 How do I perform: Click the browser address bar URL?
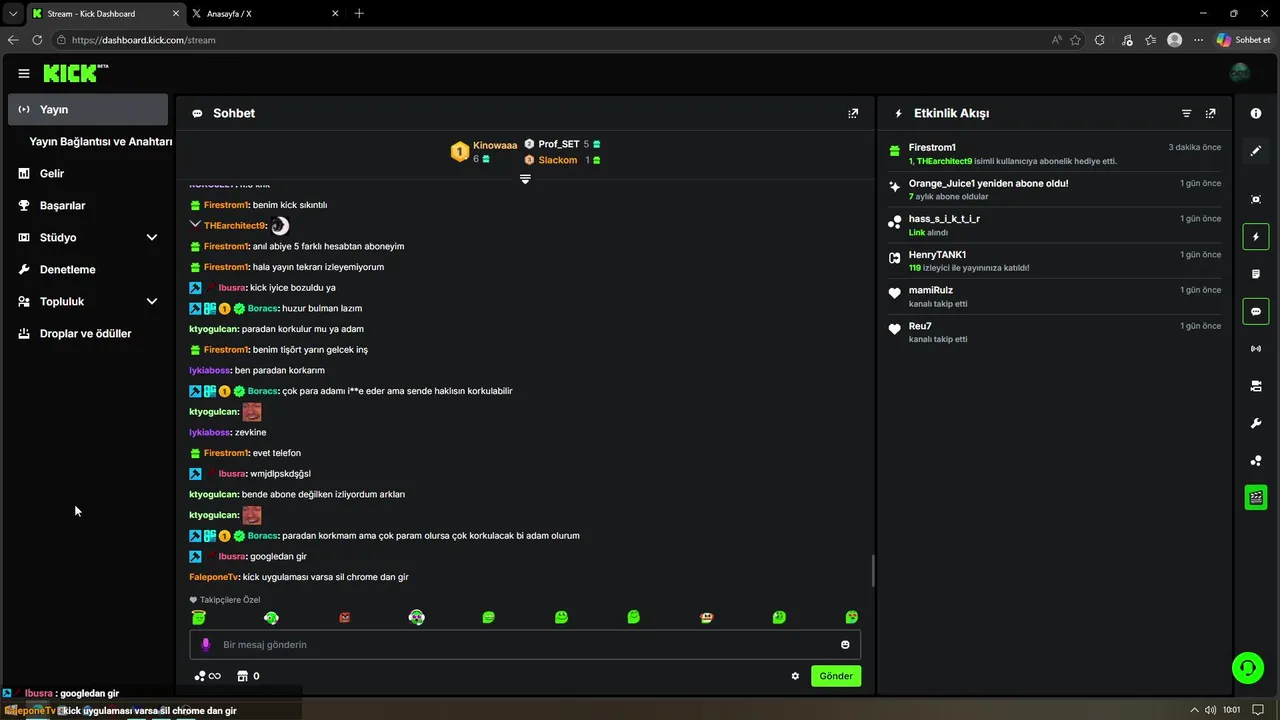tap(144, 40)
